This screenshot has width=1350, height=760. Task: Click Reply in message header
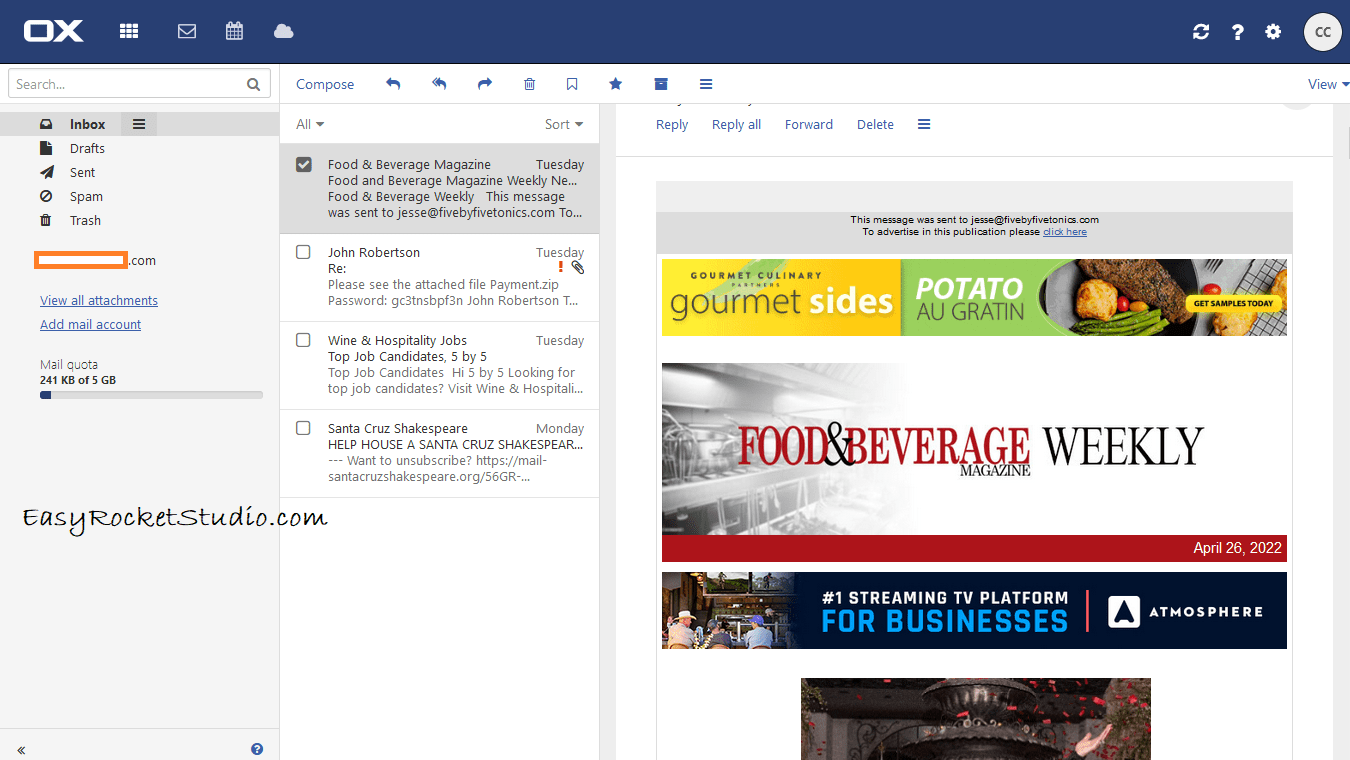click(672, 124)
